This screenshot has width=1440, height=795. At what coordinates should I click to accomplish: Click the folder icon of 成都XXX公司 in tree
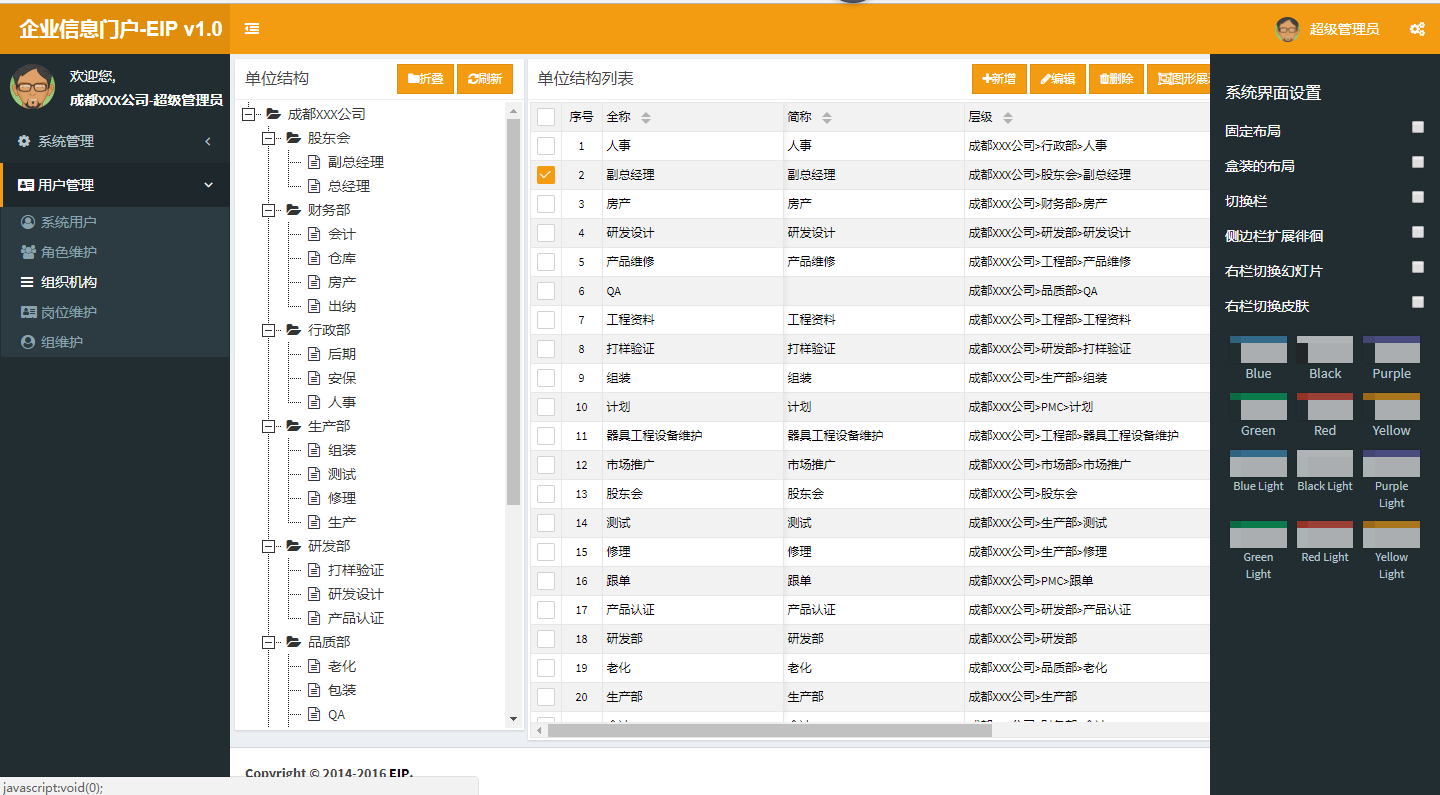273,114
